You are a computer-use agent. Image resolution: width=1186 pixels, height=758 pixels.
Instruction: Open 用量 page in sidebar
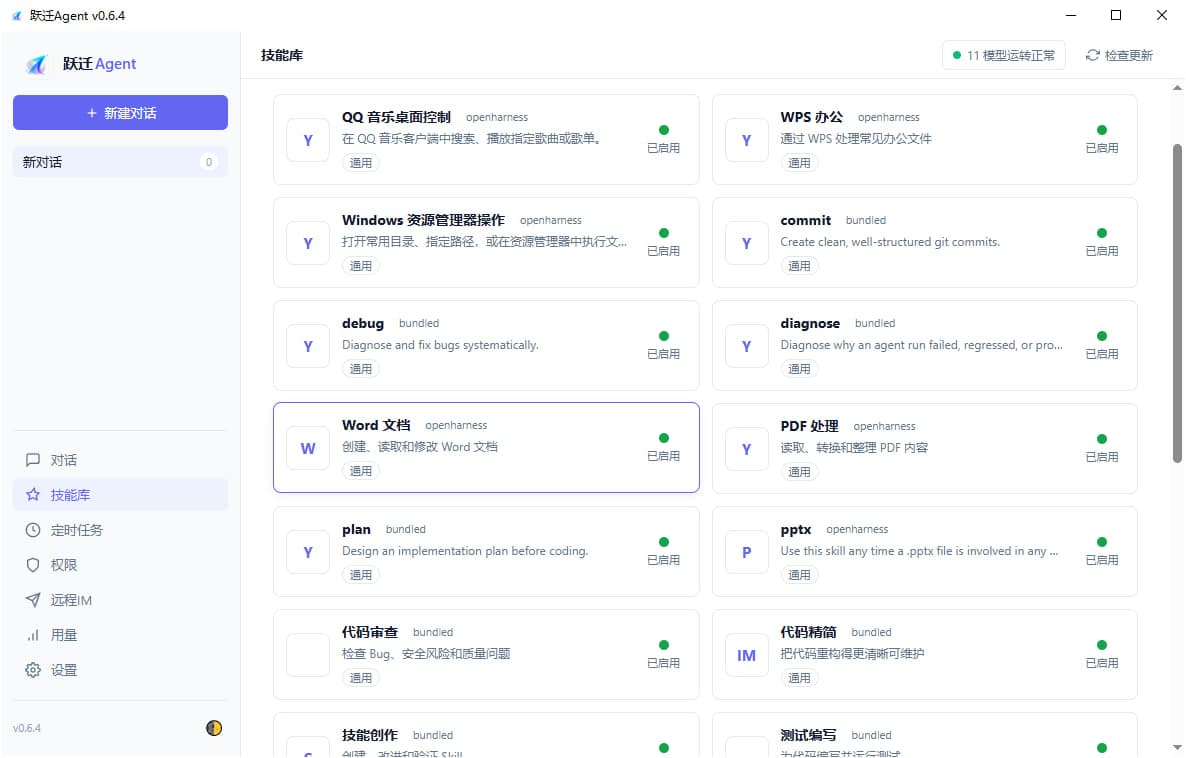pos(120,635)
